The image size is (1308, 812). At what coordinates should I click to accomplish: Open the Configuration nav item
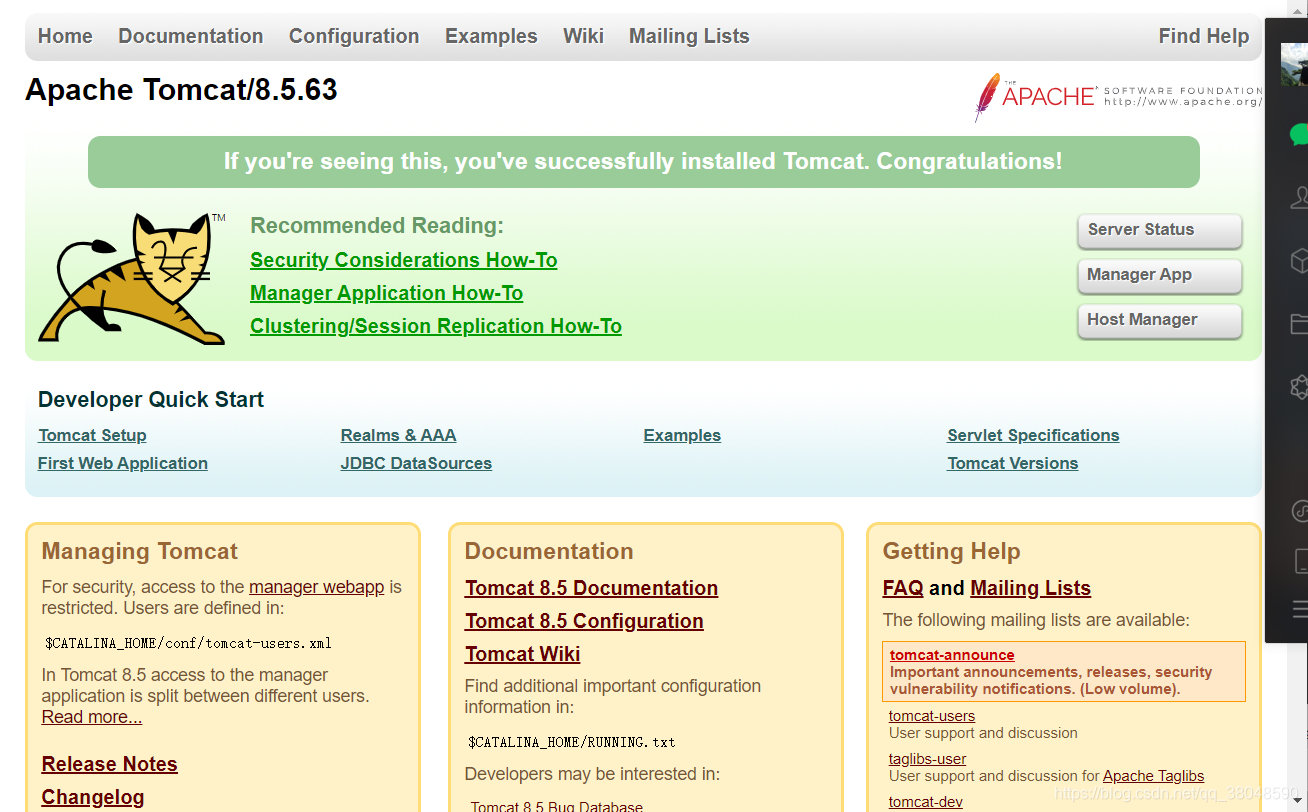[354, 36]
